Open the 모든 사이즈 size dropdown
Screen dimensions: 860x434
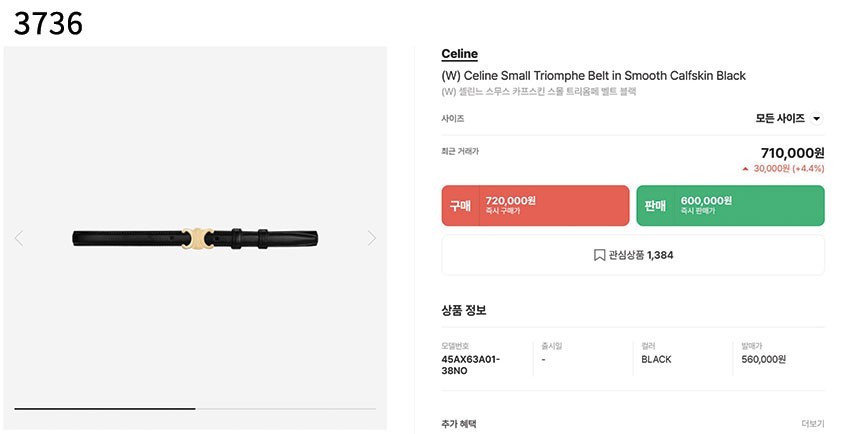[788, 118]
